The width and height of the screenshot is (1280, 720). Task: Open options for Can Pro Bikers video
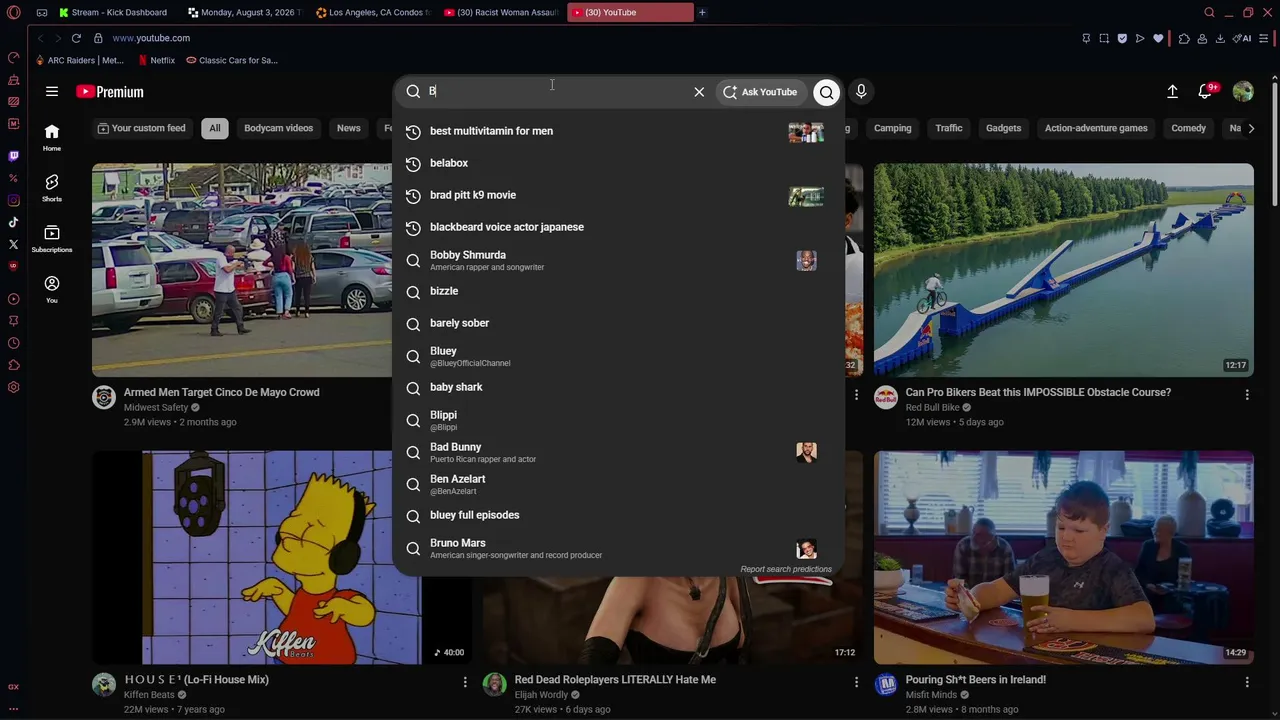click(x=1246, y=395)
